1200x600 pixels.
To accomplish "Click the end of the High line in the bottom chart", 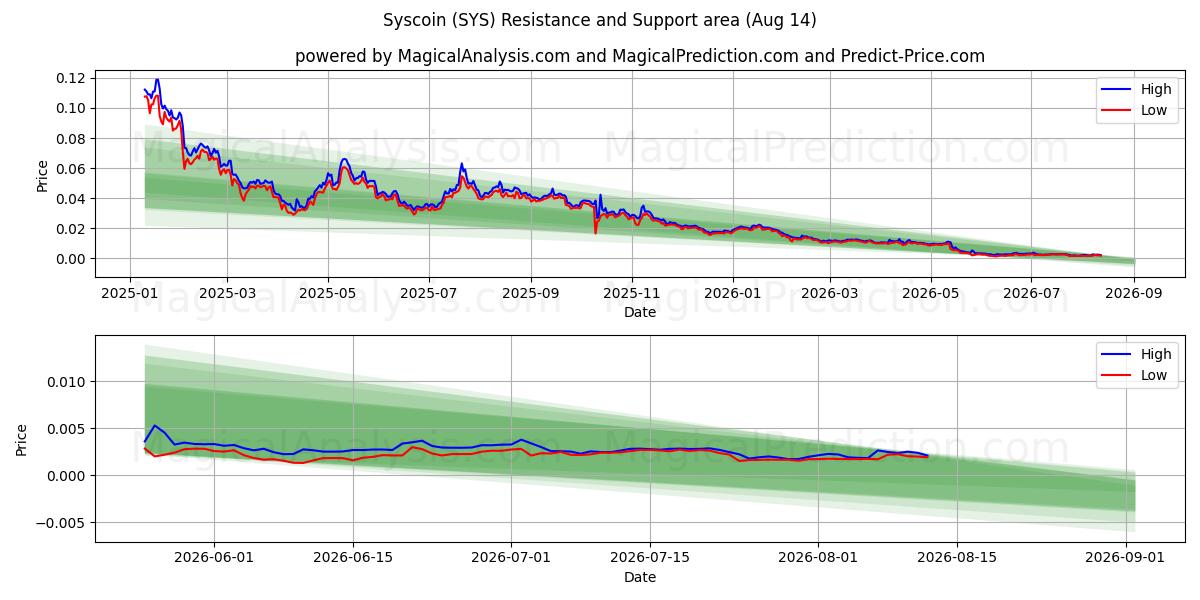I will (x=927, y=456).
